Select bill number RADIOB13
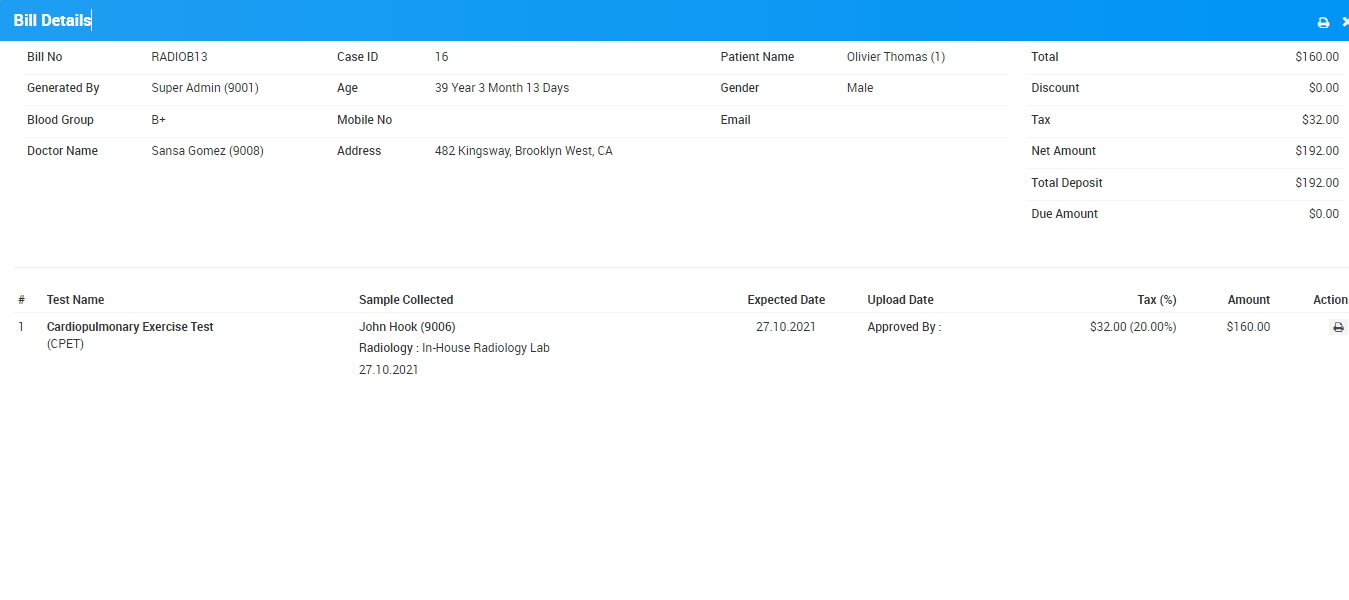The image size is (1349, 600). [x=179, y=57]
